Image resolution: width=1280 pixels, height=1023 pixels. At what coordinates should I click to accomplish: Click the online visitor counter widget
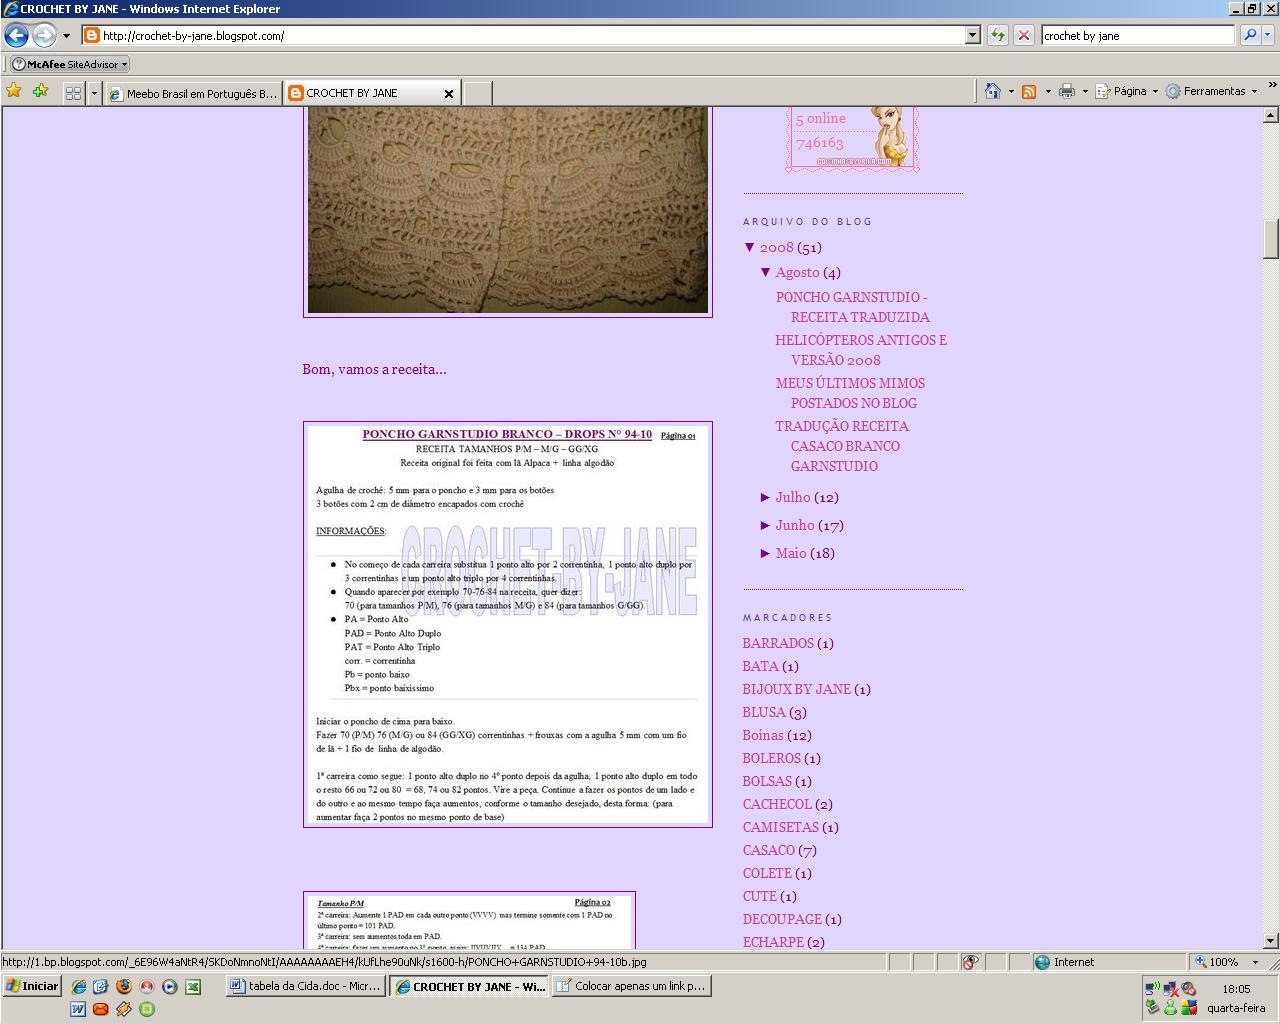pyautogui.click(x=852, y=139)
